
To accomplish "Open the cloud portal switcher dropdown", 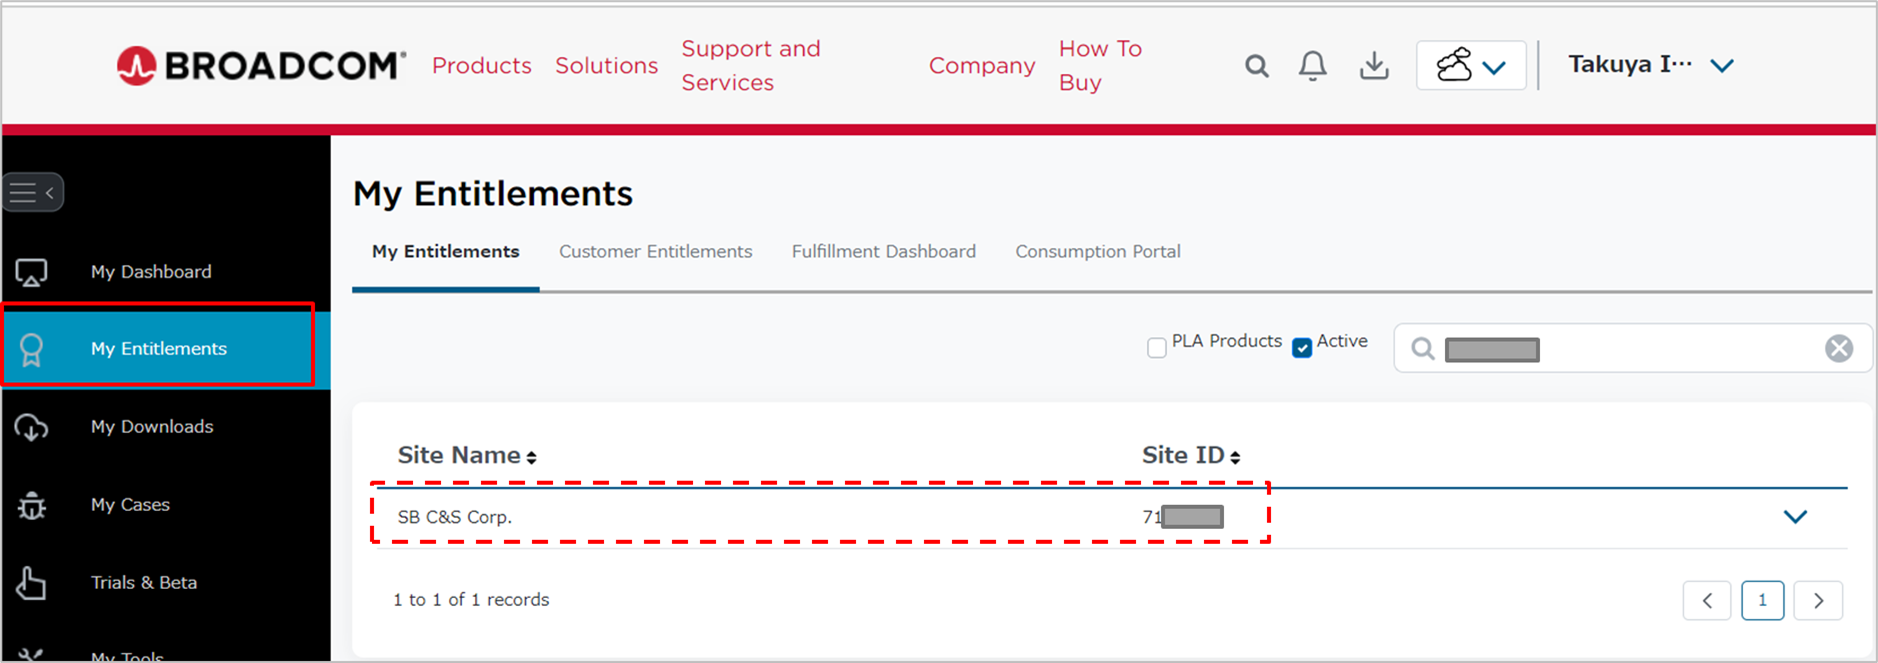I will pos(1471,66).
